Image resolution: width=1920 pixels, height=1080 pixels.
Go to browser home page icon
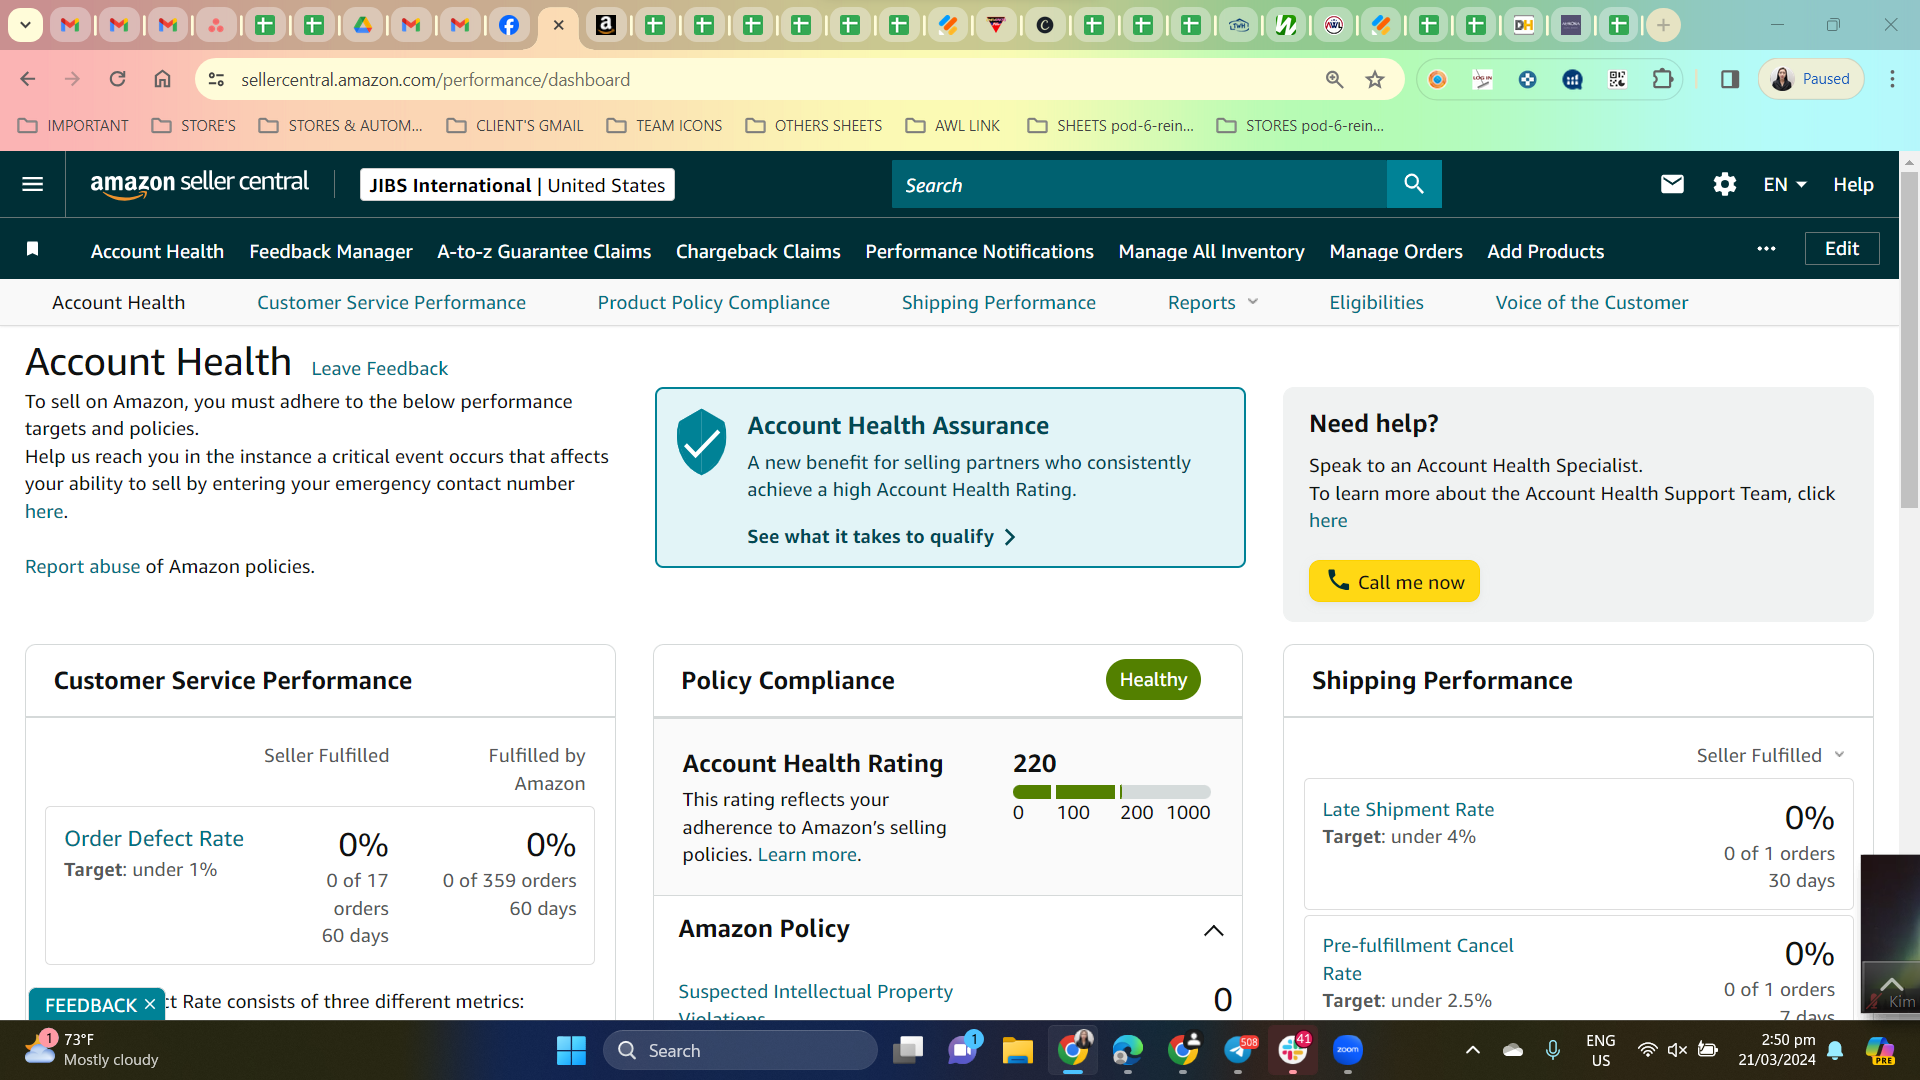162,79
